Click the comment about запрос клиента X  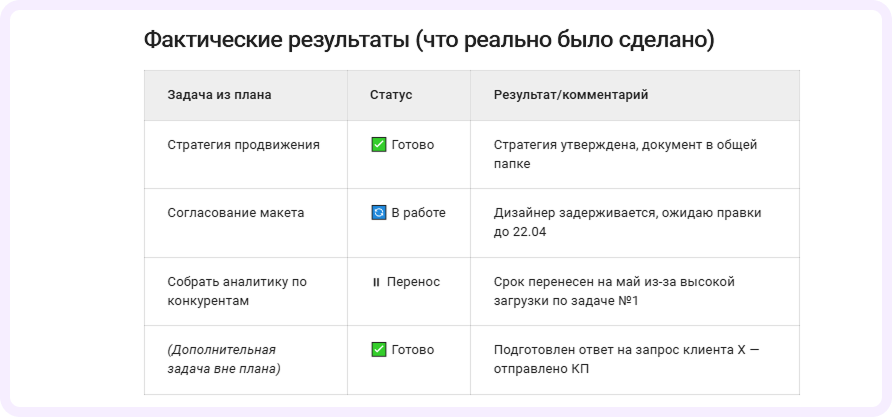pos(626,359)
